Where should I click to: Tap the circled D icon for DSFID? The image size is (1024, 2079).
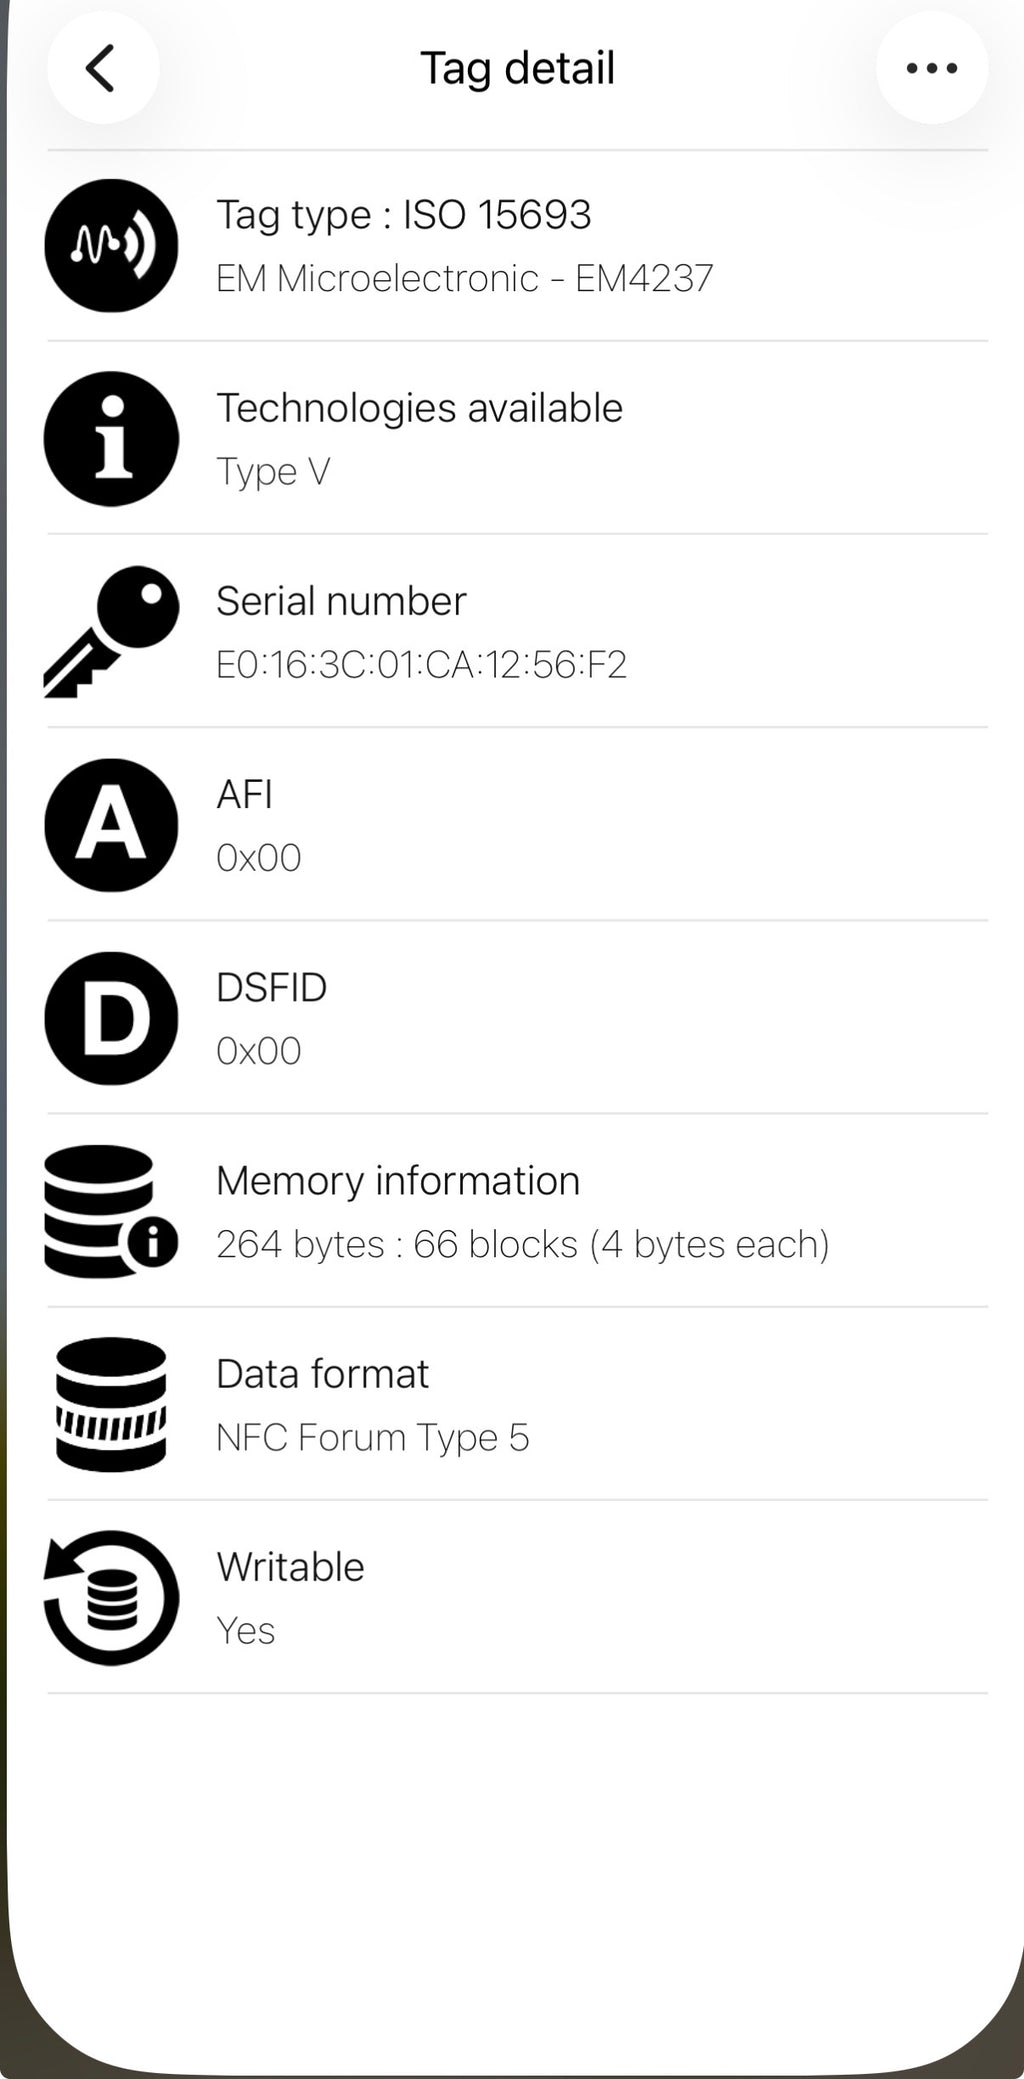111,1018
